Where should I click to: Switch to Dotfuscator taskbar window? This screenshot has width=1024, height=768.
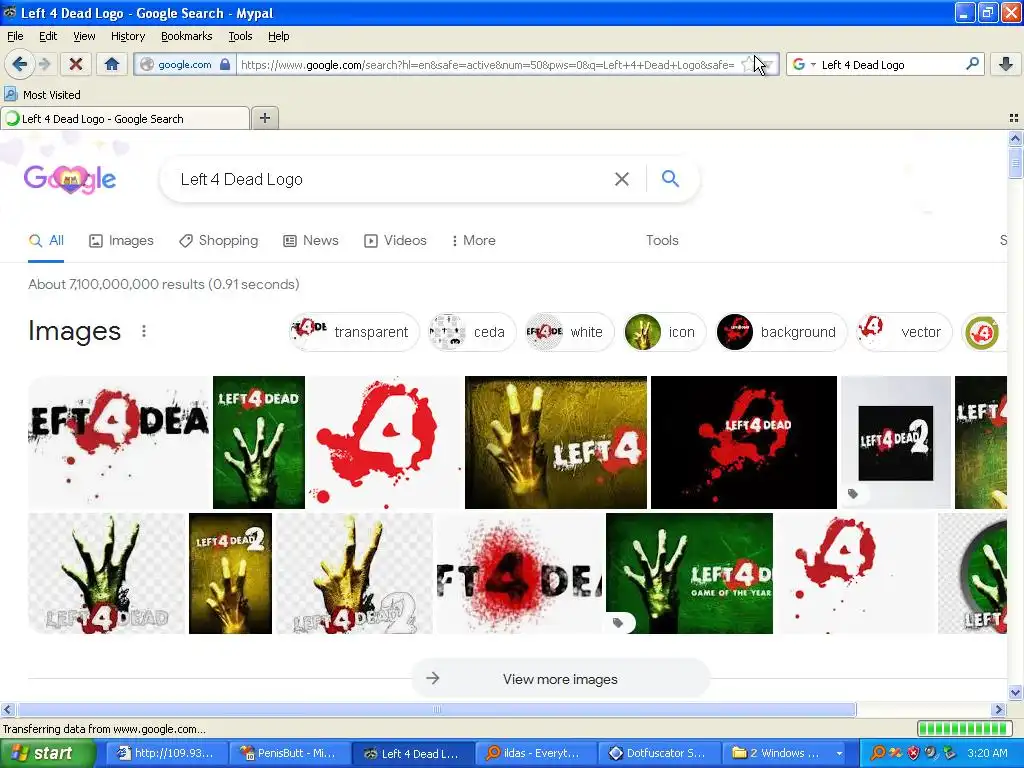tap(660, 754)
